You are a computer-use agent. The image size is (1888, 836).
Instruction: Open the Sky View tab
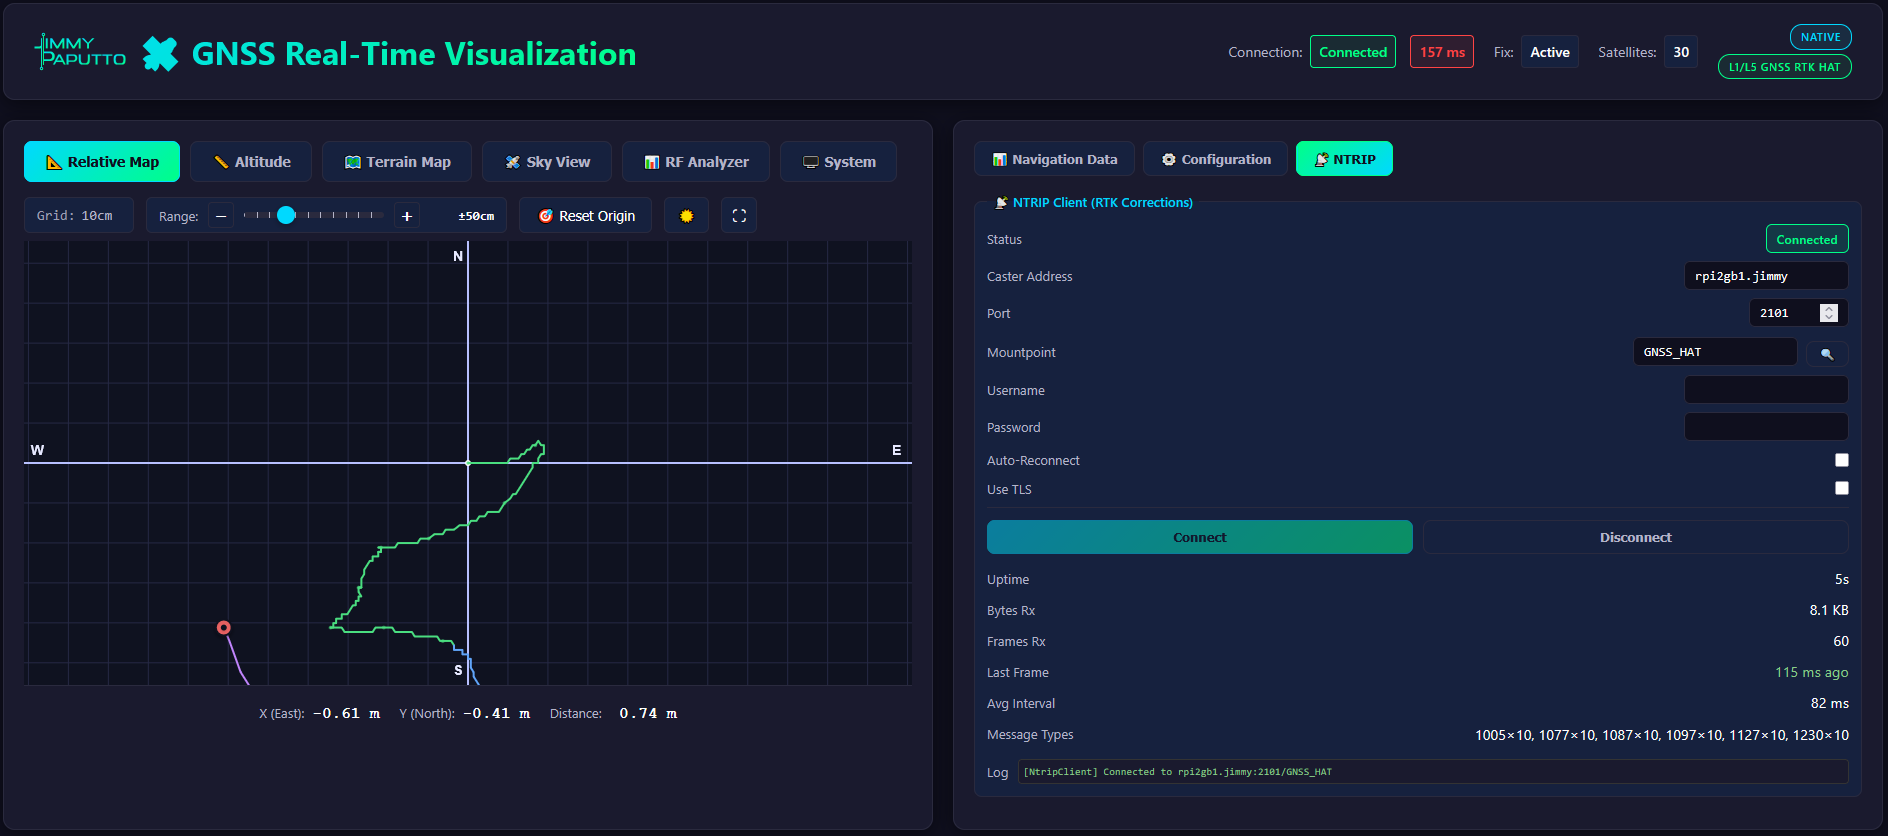click(x=547, y=162)
